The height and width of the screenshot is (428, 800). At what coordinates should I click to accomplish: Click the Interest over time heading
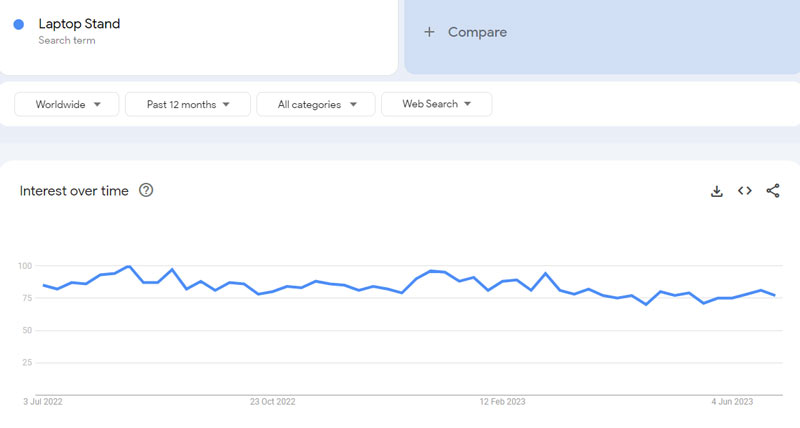[74, 191]
